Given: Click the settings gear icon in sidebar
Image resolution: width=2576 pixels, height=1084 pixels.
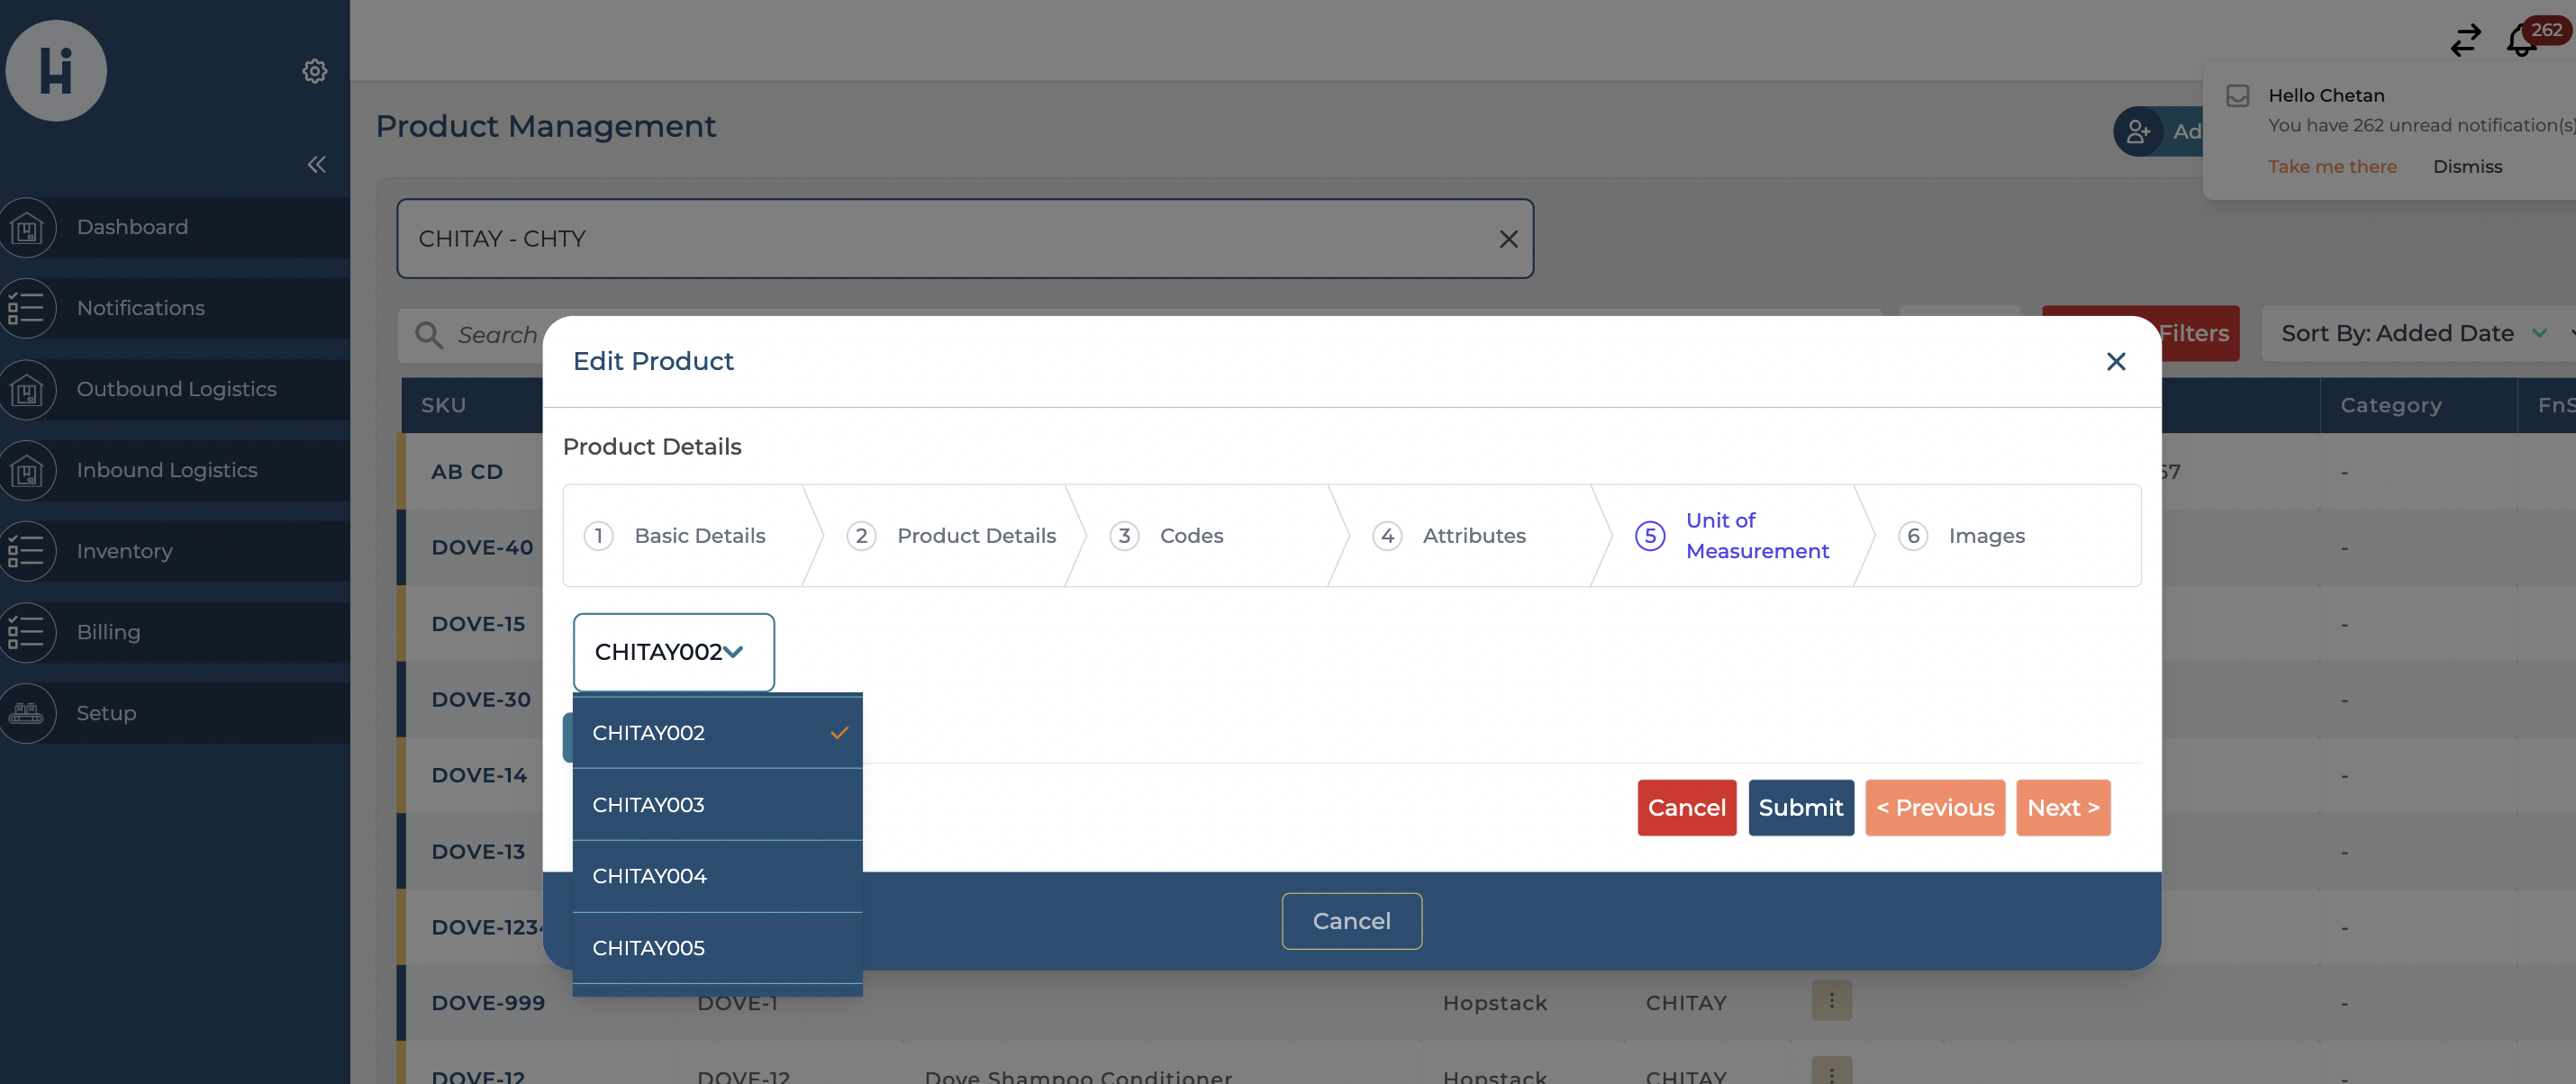Looking at the screenshot, I should 315,71.
